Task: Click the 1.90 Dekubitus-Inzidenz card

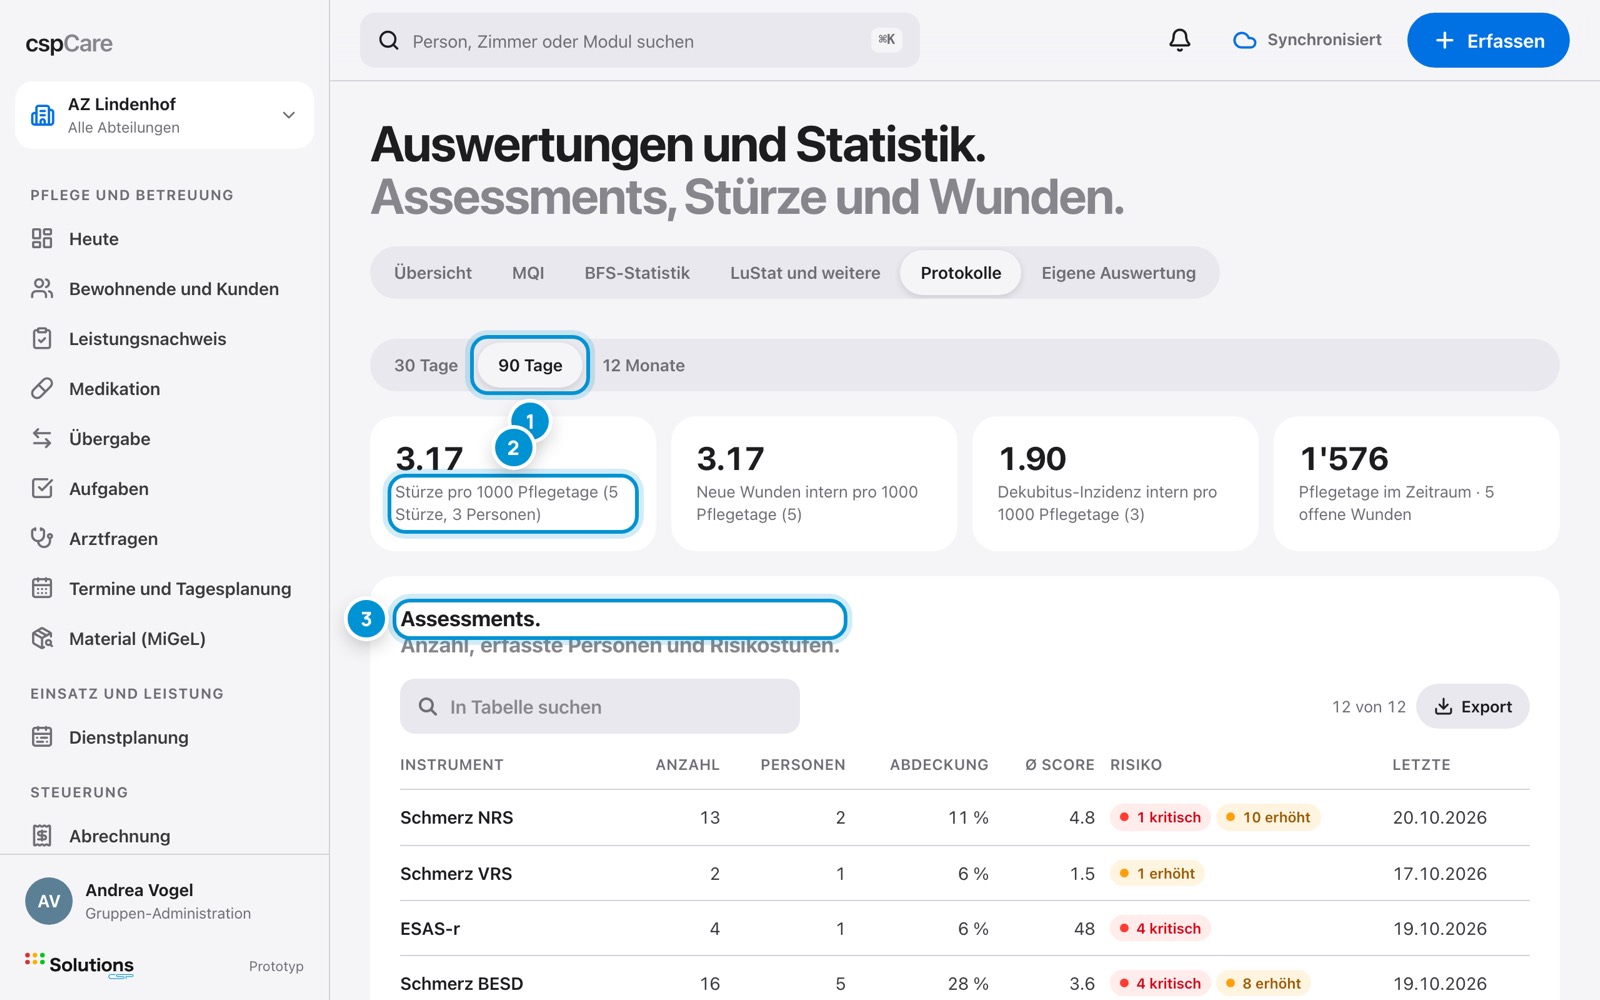Action: tap(1115, 483)
